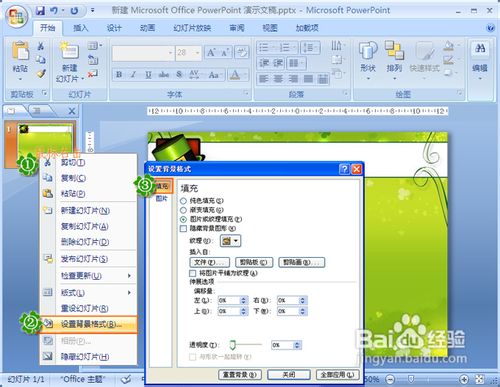Open the Clipboard group dialog launcher
The image size is (500, 387).
click(44, 93)
